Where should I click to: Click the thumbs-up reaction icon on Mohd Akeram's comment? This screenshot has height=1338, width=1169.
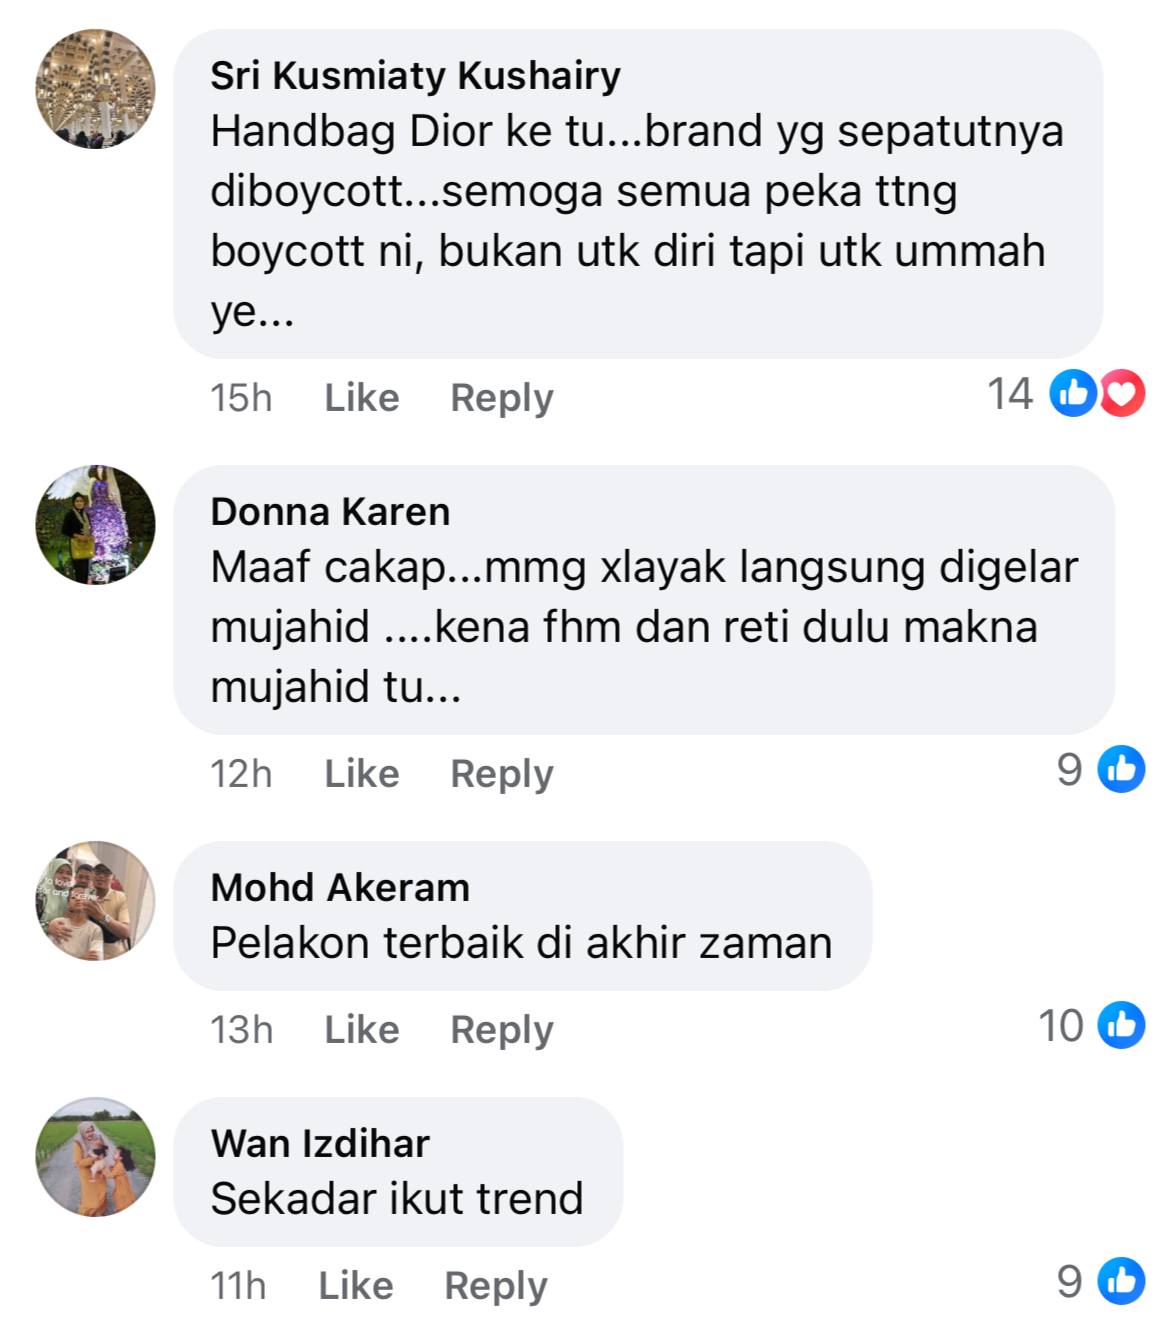(x=1122, y=1025)
